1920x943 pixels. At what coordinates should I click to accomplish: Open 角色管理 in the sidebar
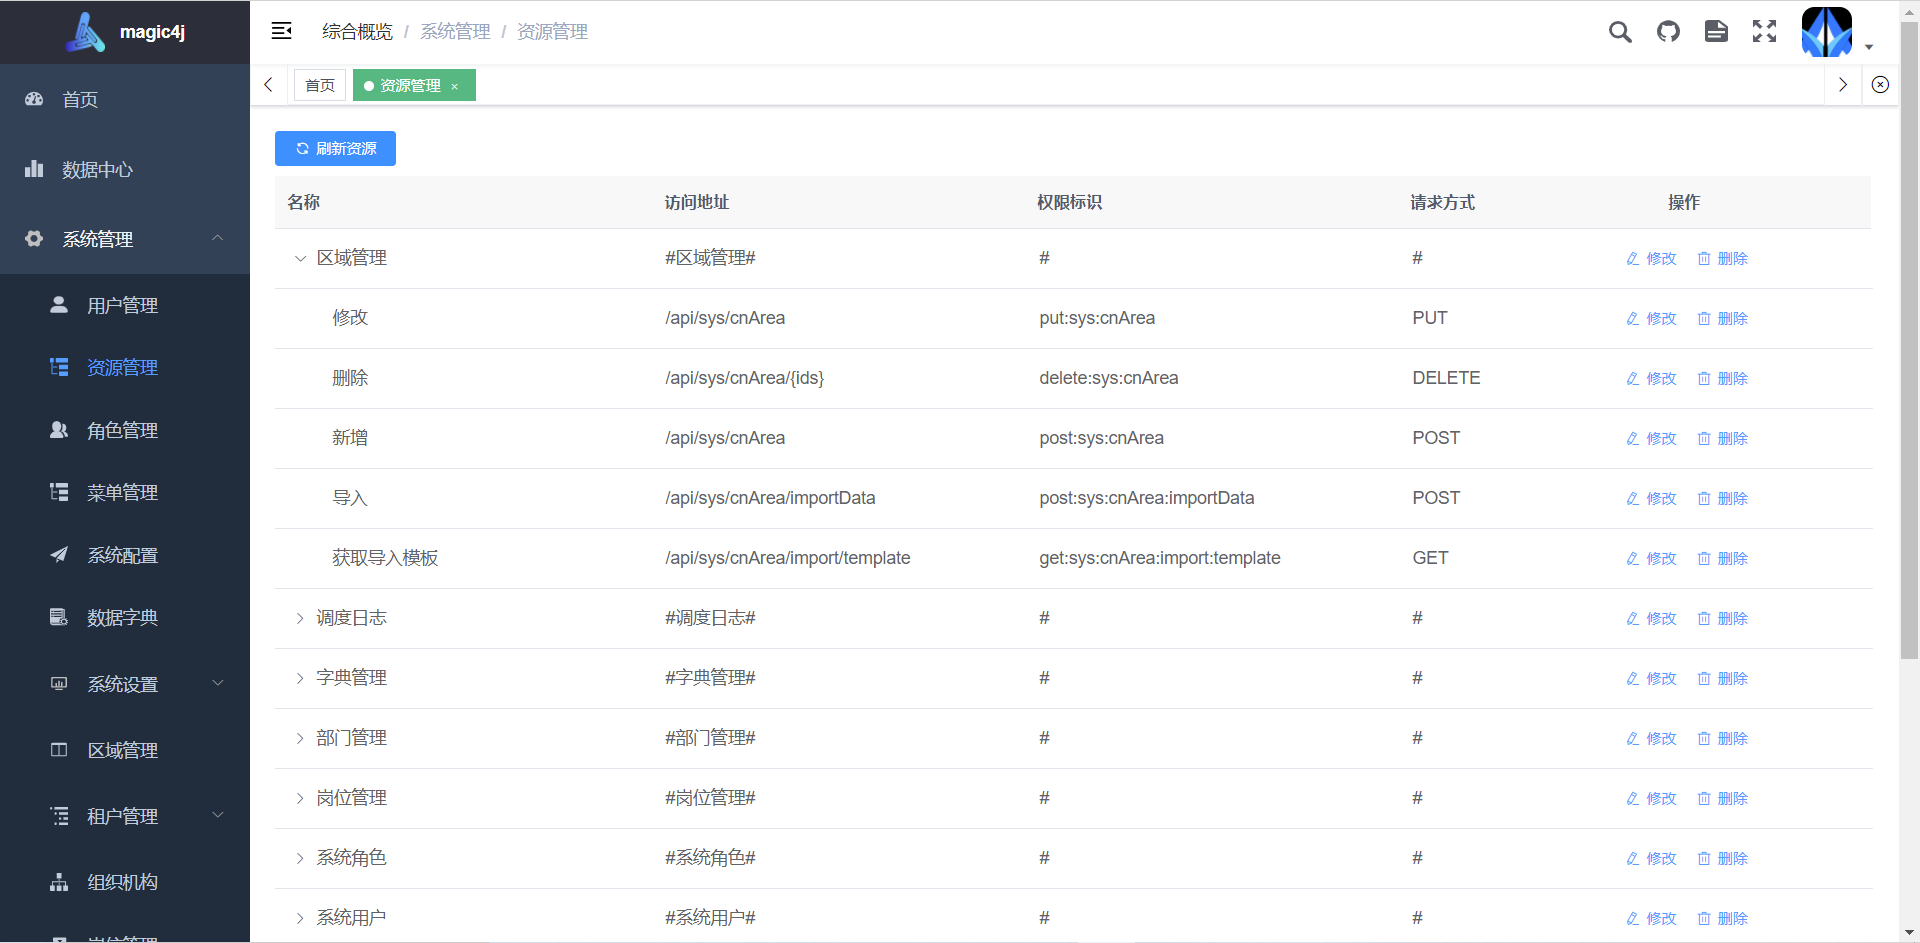125,430
